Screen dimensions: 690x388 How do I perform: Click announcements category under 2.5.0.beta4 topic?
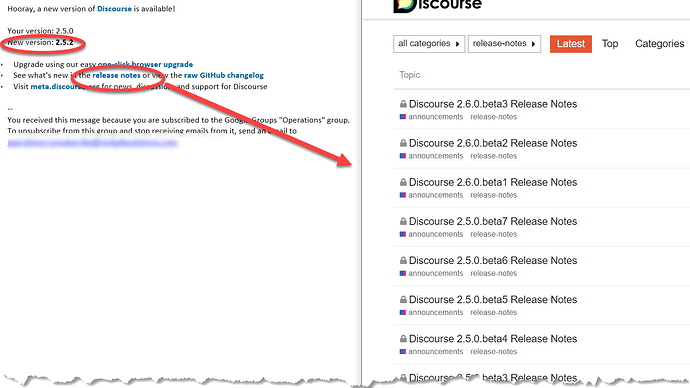[x=436, y=352]
